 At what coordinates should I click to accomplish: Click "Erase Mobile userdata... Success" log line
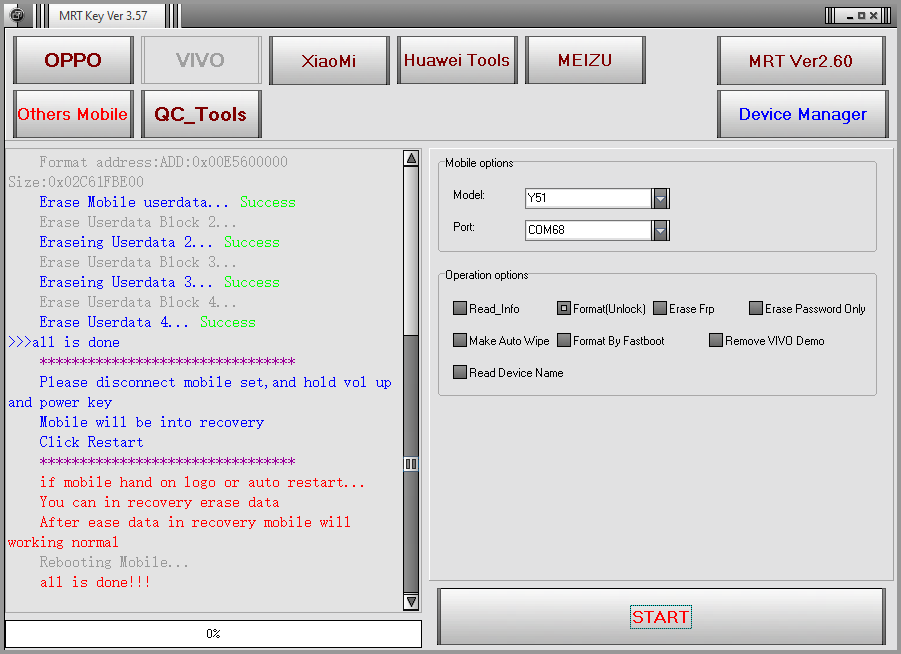click(167, 202)
